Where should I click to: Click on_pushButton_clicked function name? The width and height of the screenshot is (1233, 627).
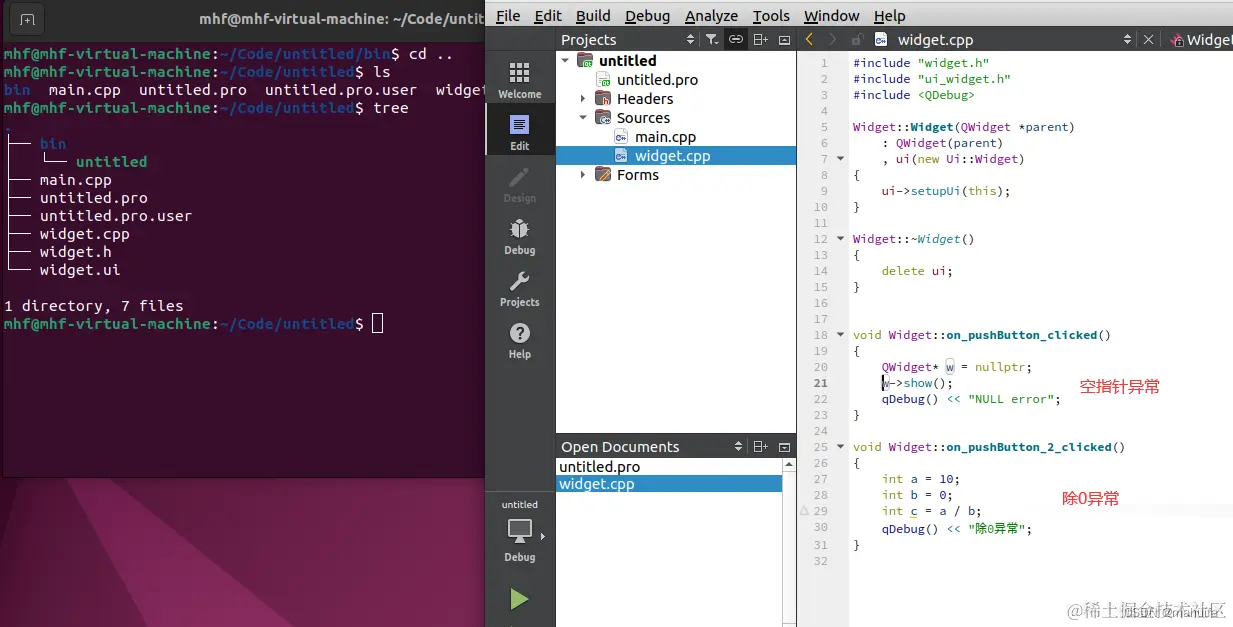tap(1022, 335)
